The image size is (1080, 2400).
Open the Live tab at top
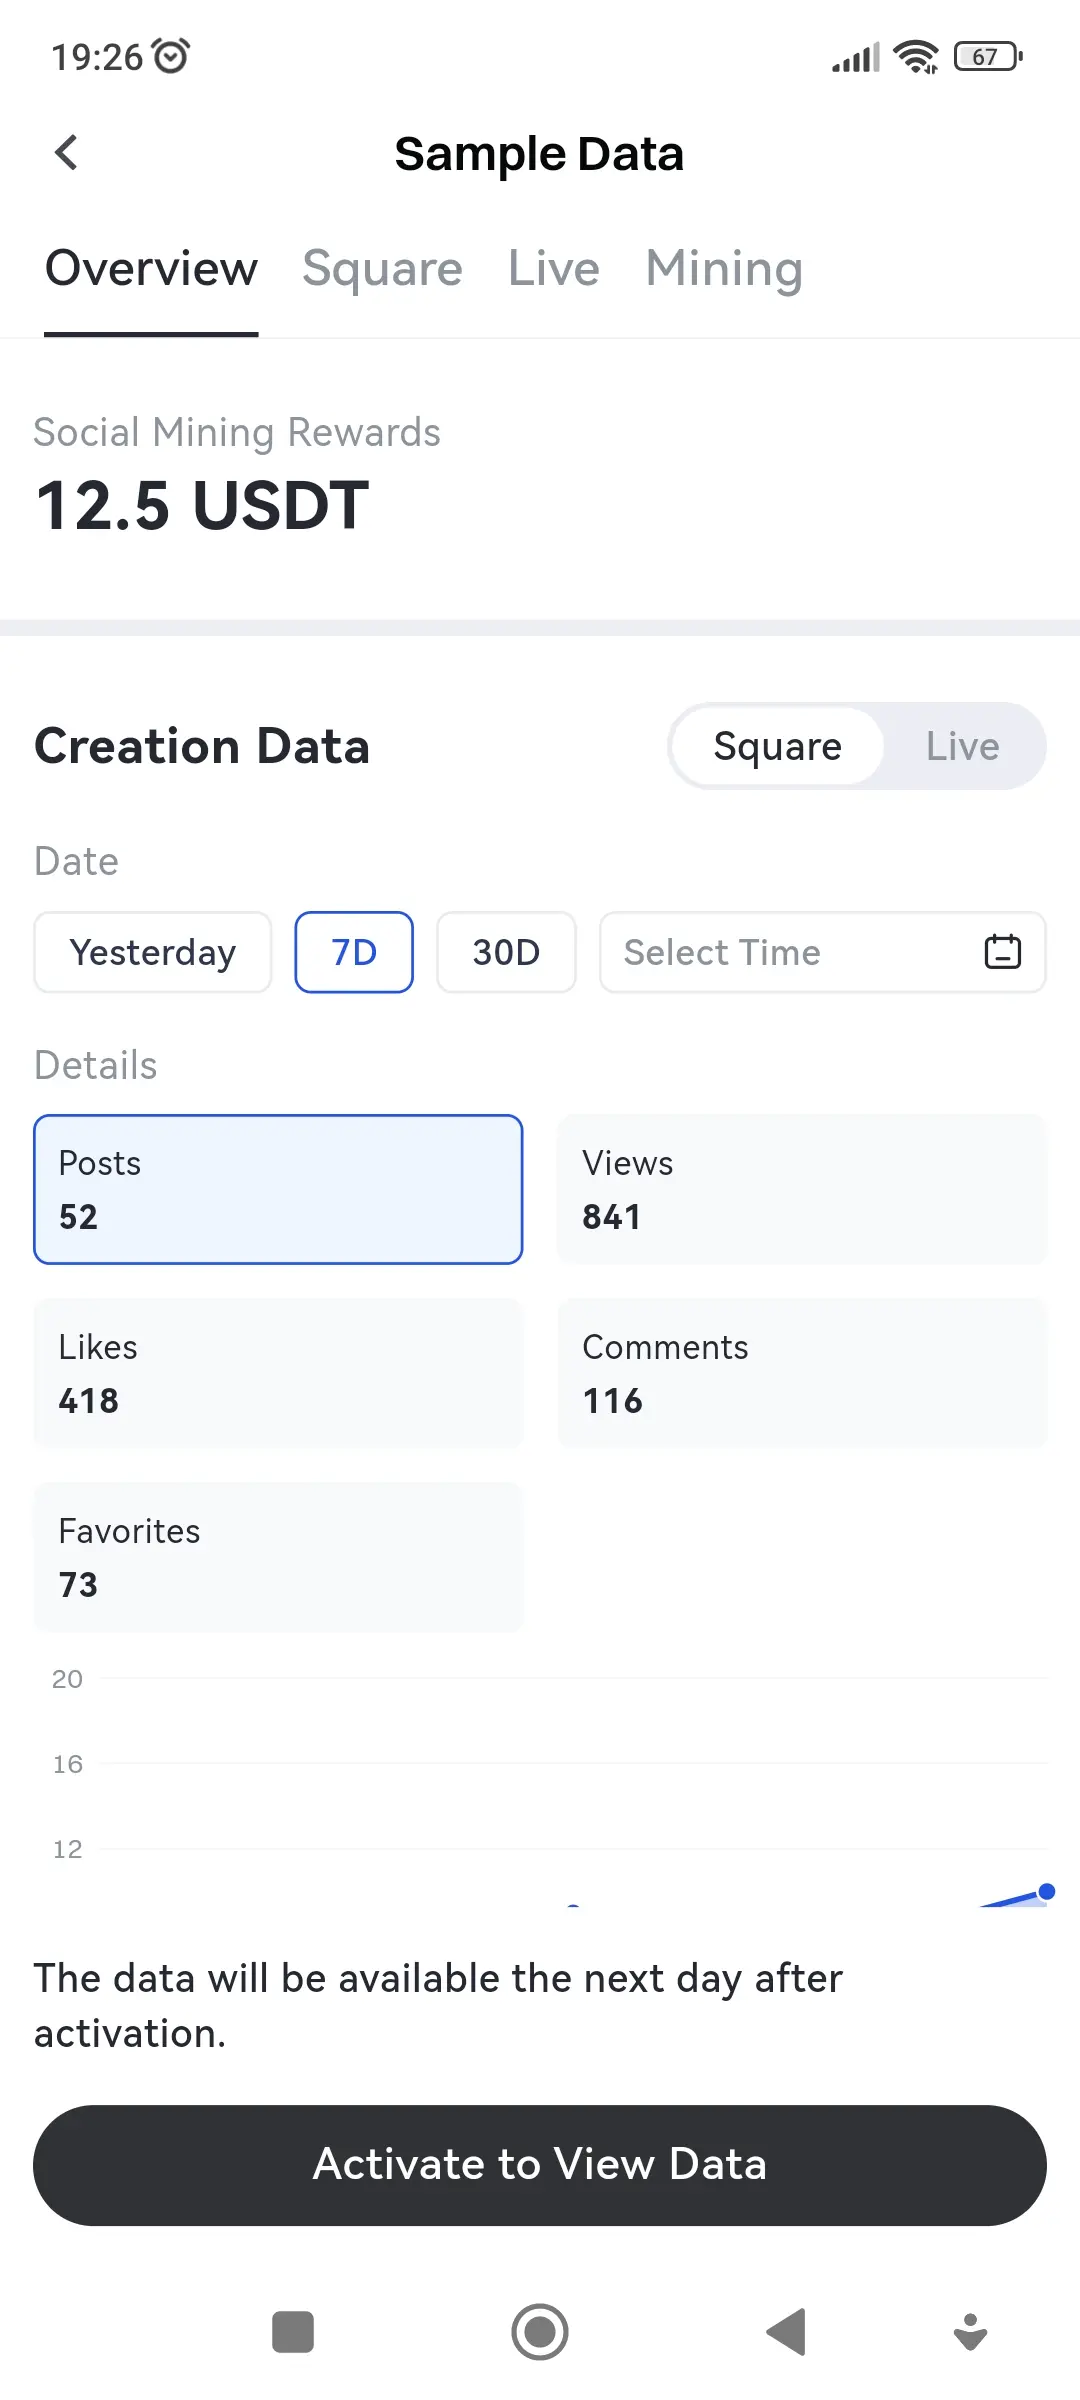(x=553, y=268)
